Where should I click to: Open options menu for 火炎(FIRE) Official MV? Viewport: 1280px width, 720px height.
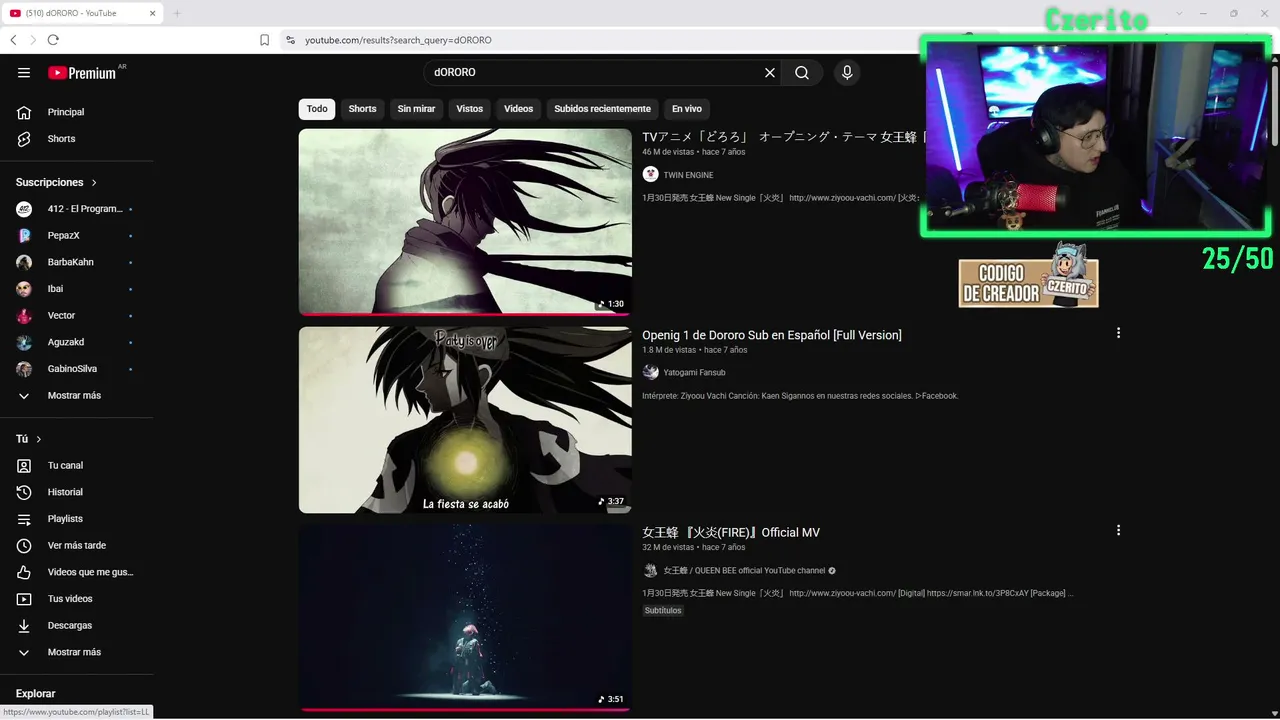pyautogui.click(x=1118, y=530)
